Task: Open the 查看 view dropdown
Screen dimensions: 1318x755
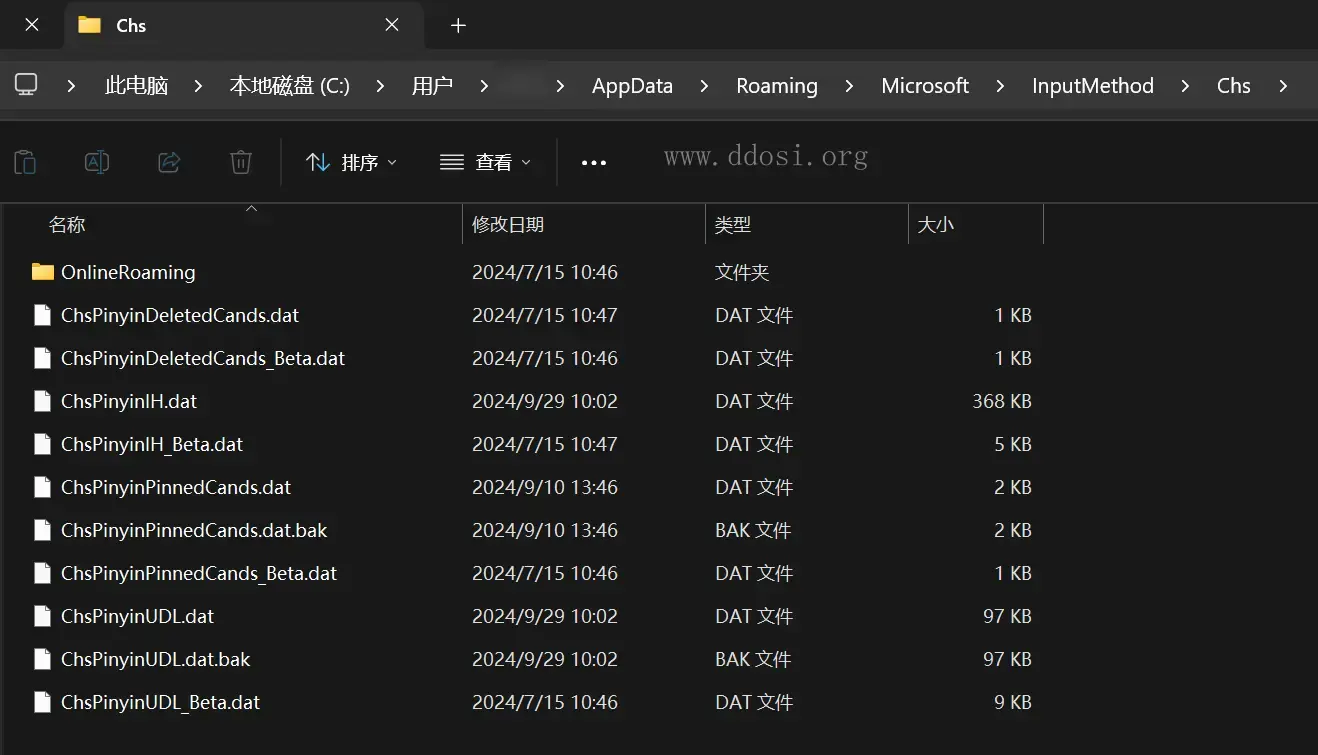Action: coord(486,162)
